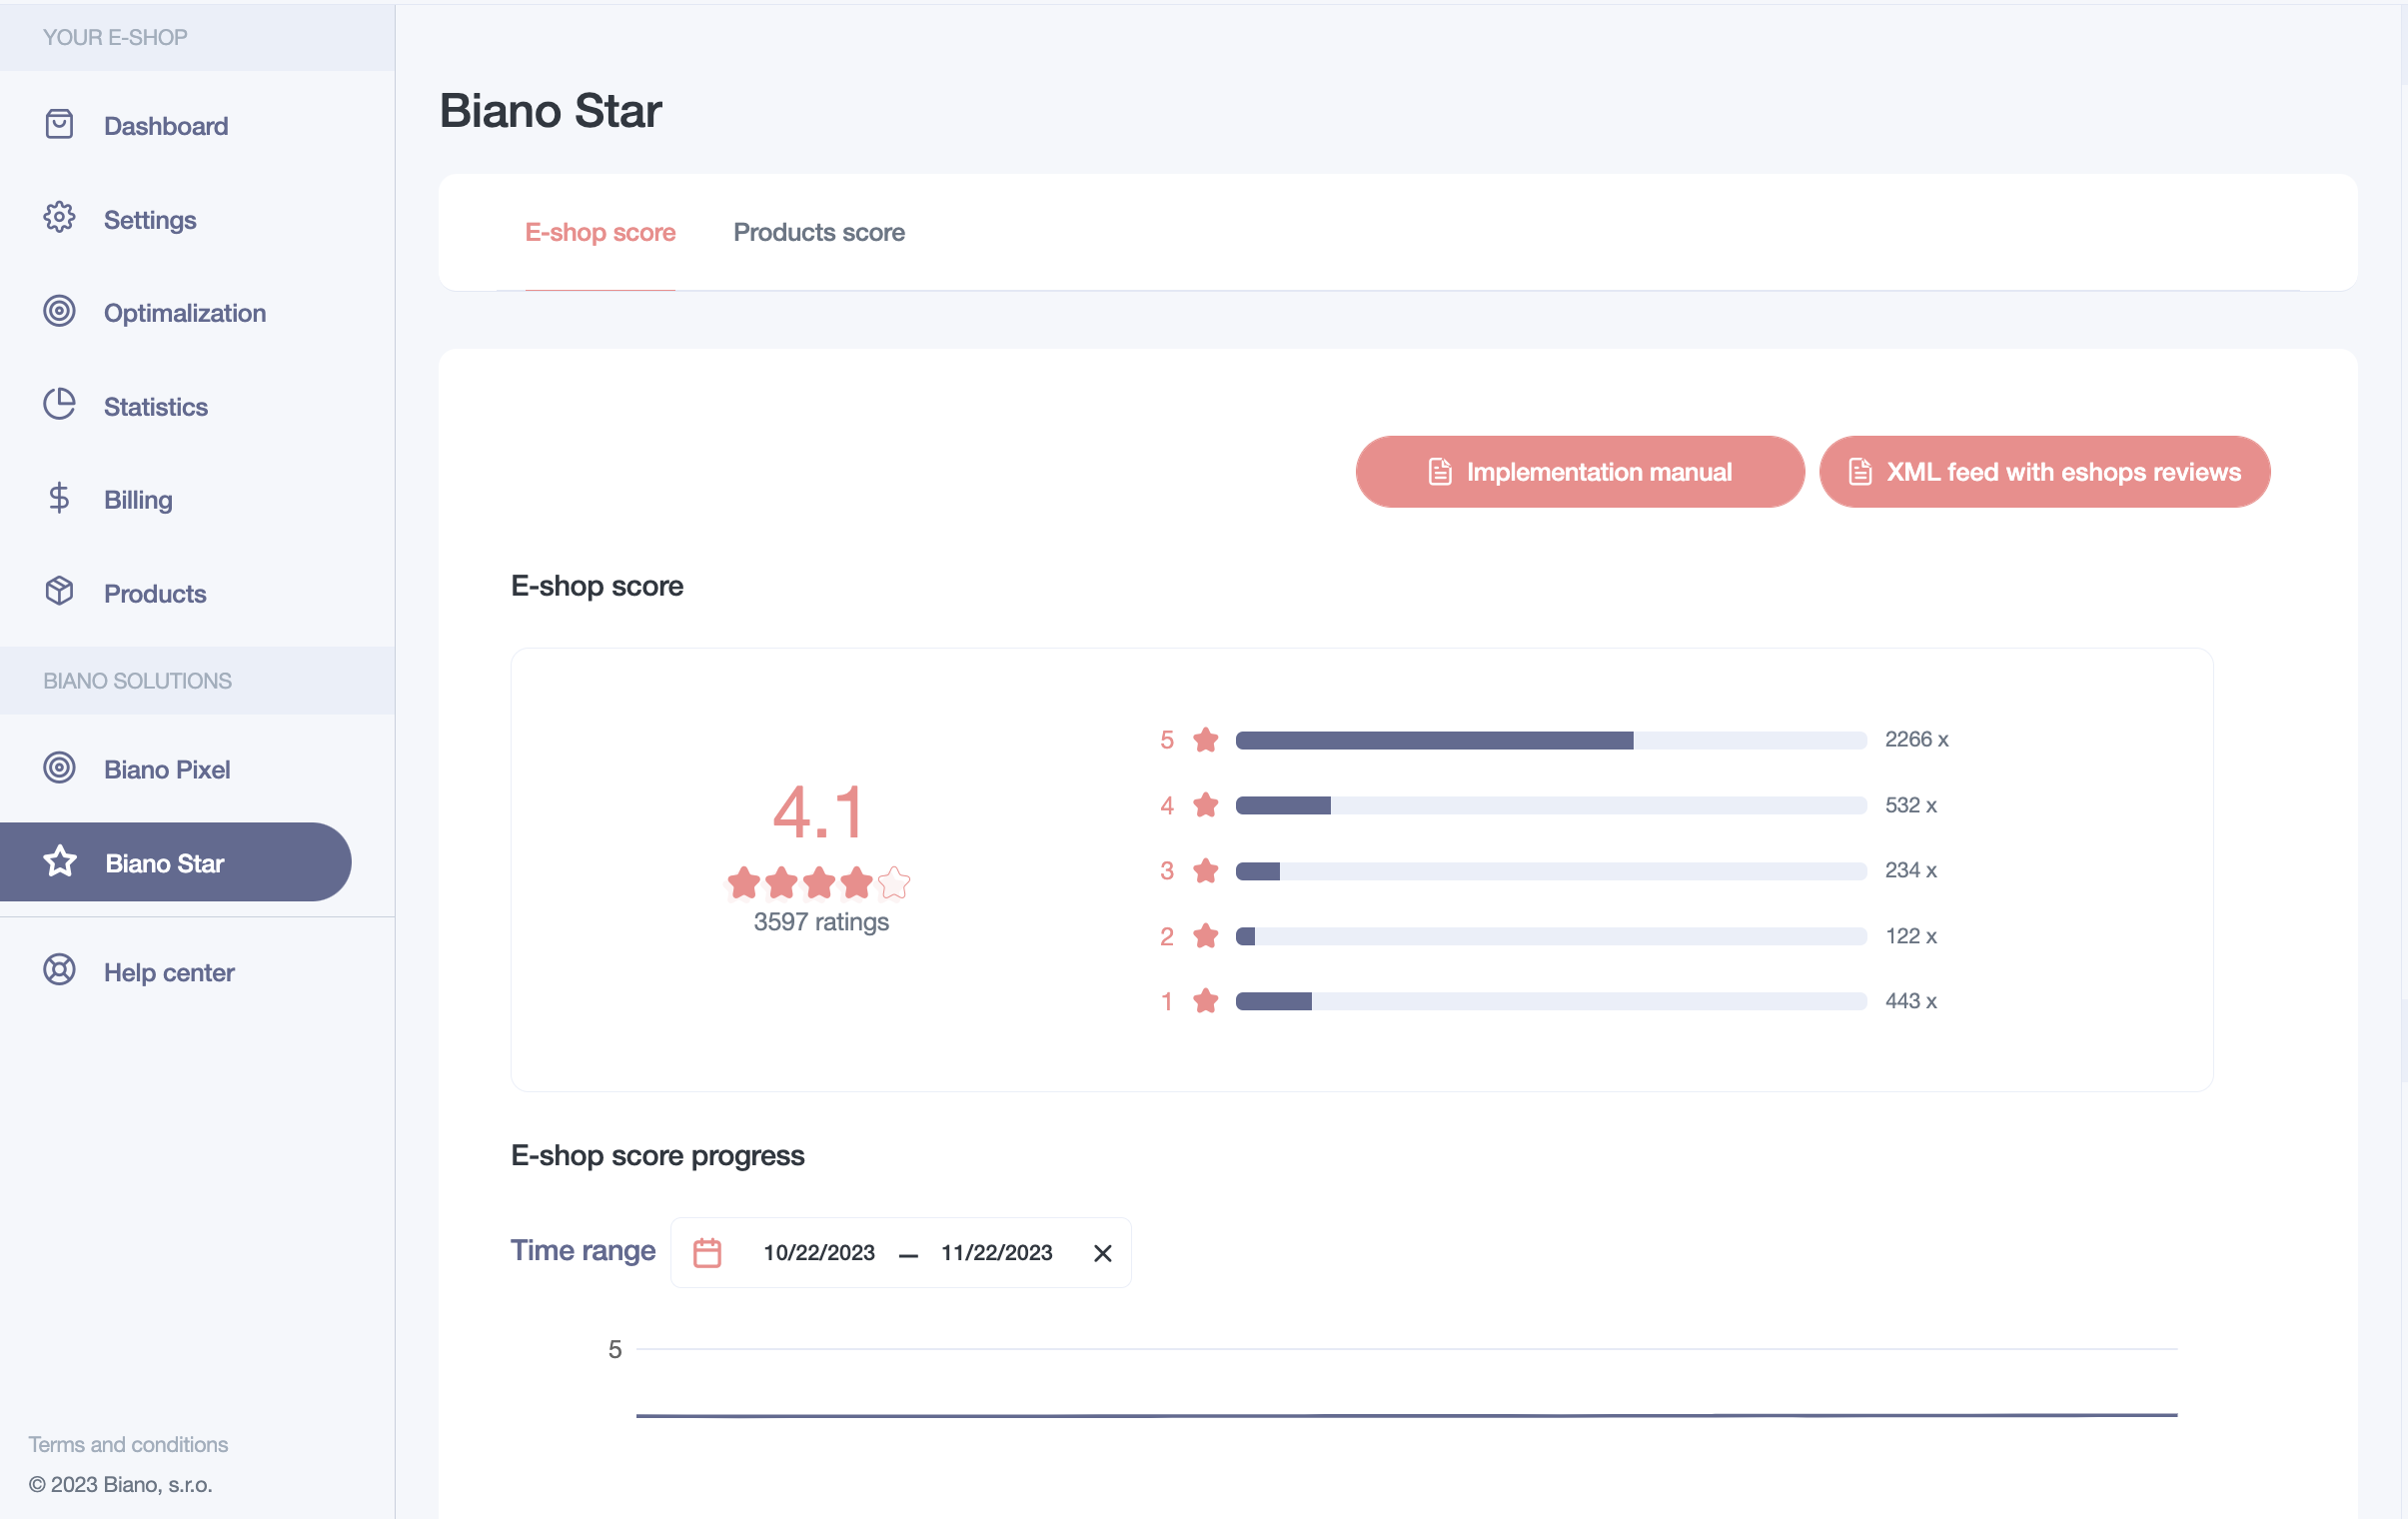Image resolution: width=2408 pixels, height=1519 pixels.
Task: Open Statistics section
Action: point(156,406)
